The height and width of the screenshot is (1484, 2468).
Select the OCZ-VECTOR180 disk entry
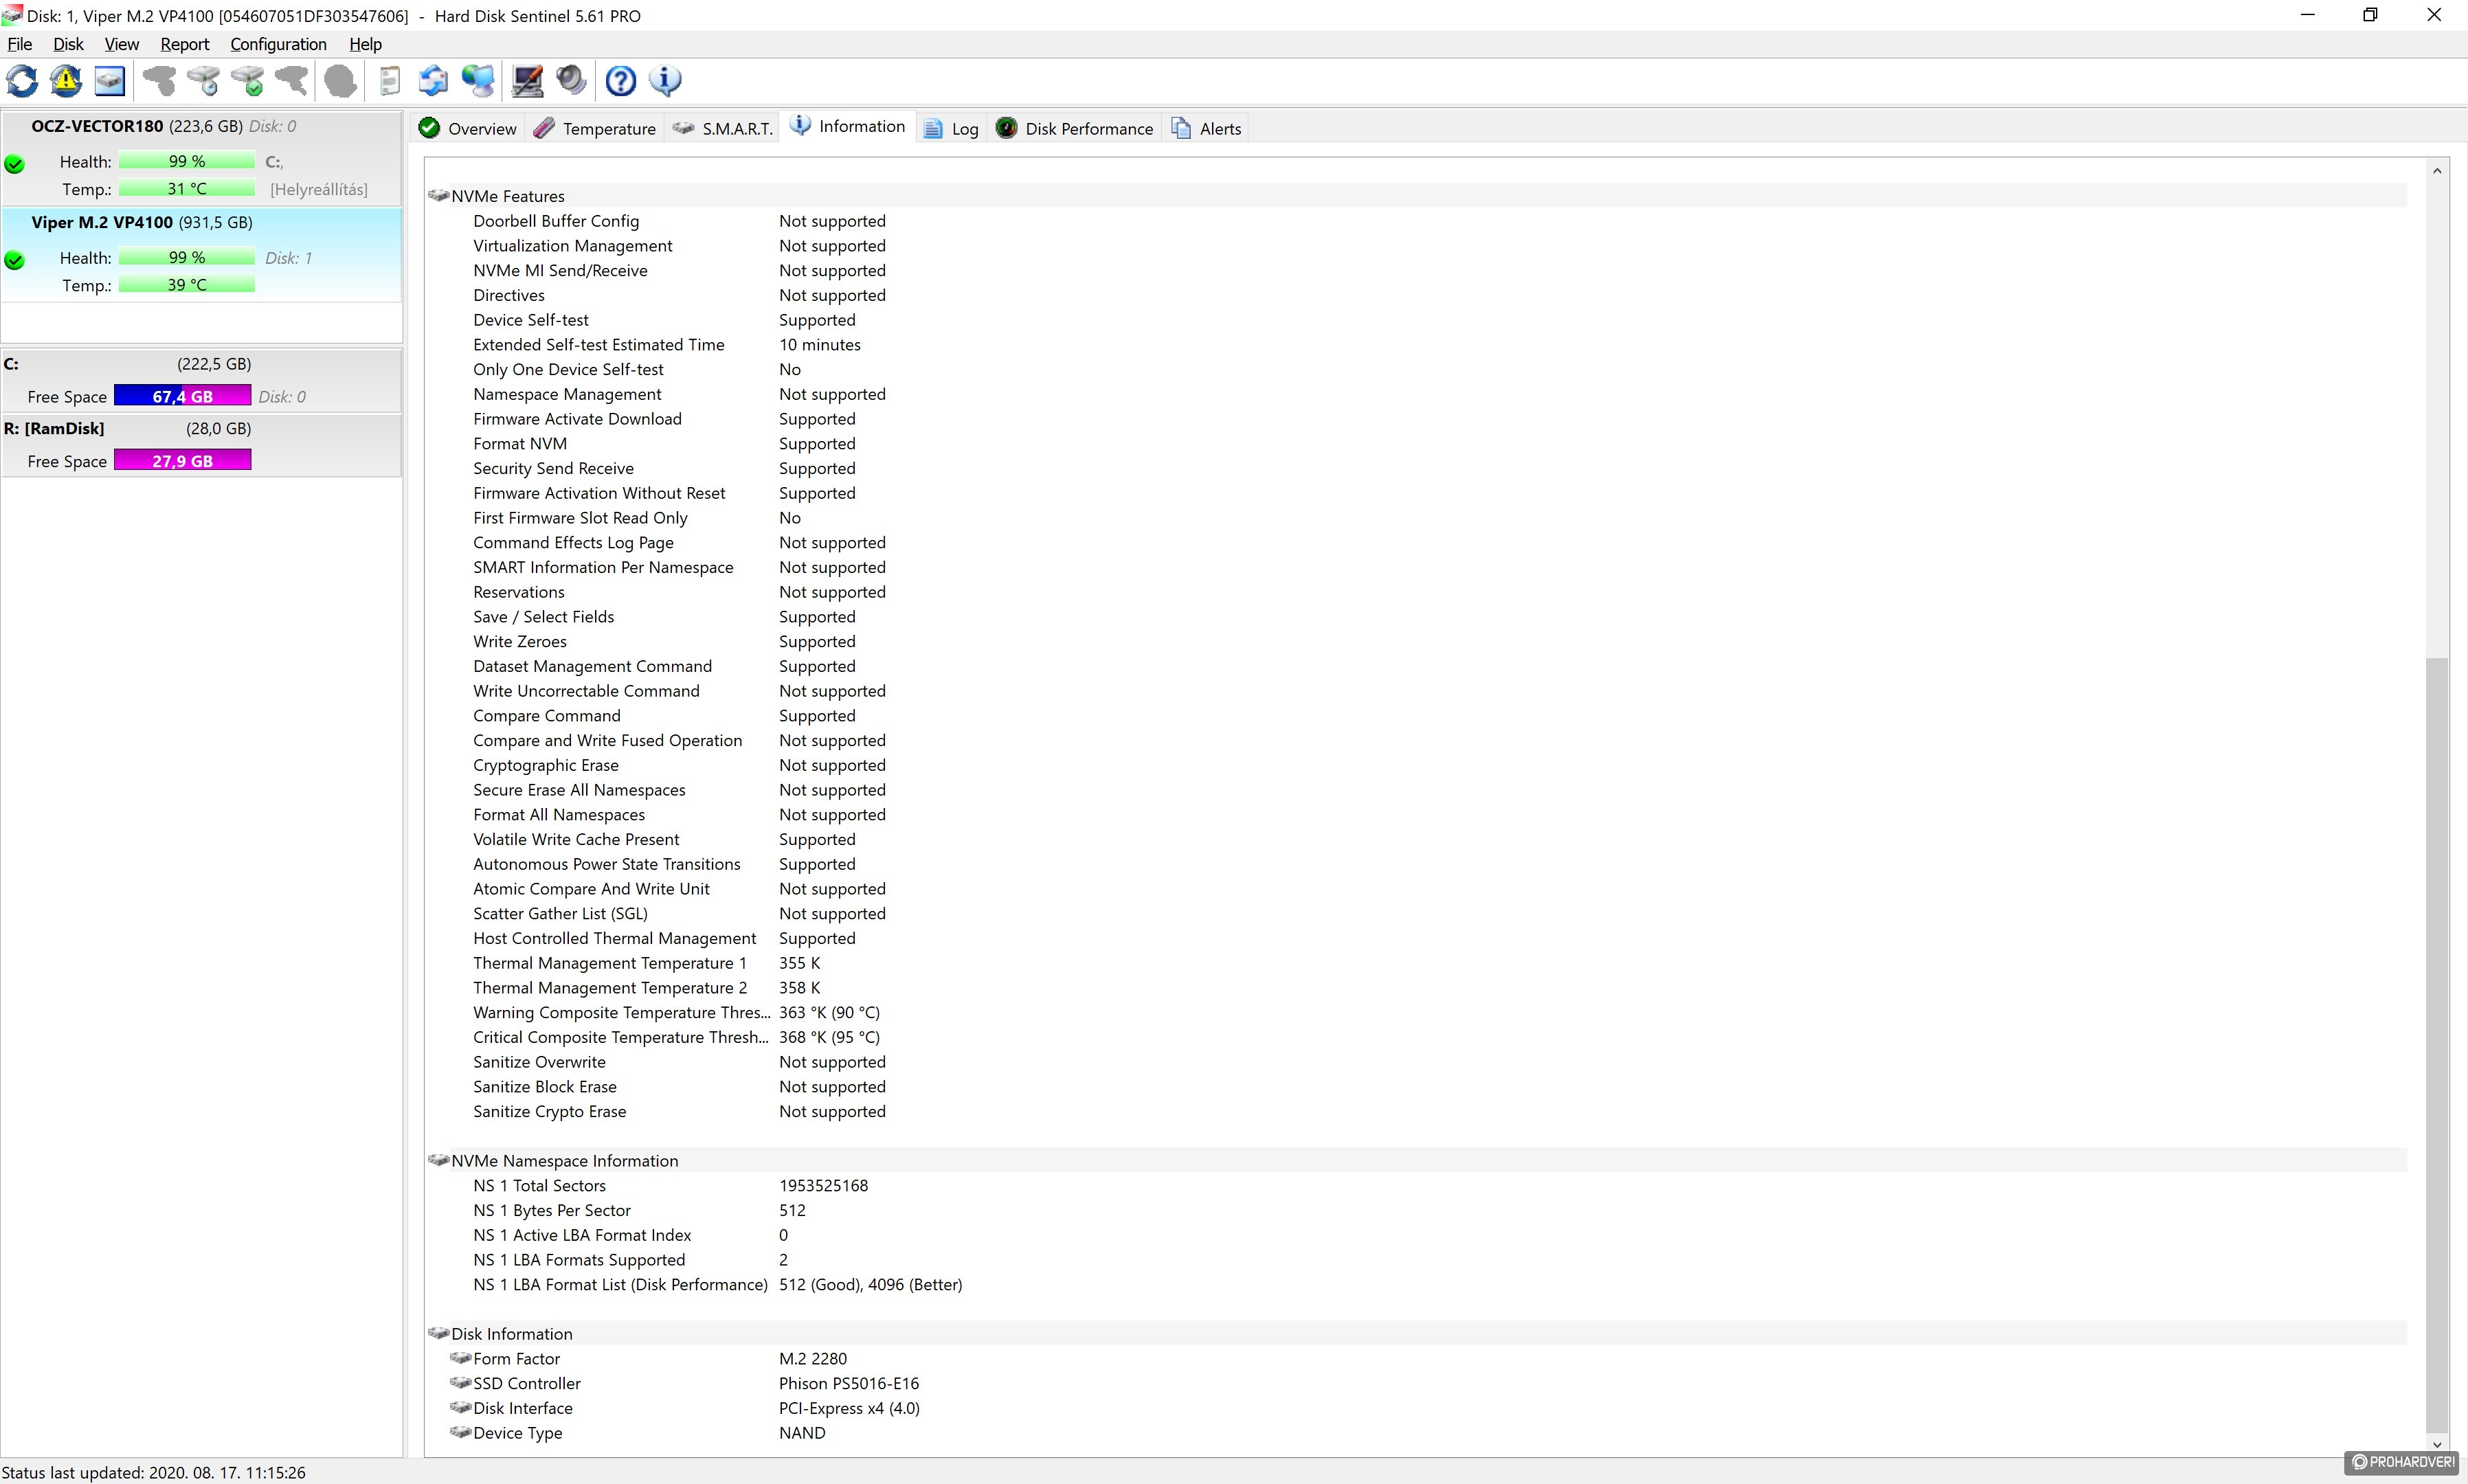tap(201, 158)
